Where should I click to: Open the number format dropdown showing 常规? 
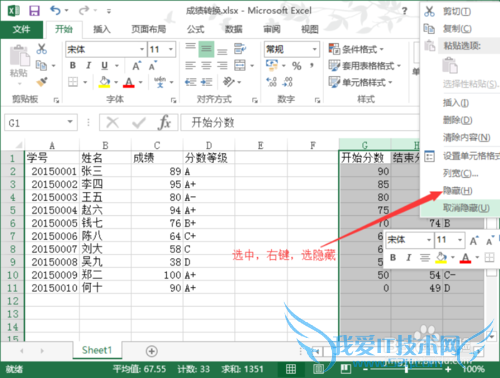click(x=315, y=50)
